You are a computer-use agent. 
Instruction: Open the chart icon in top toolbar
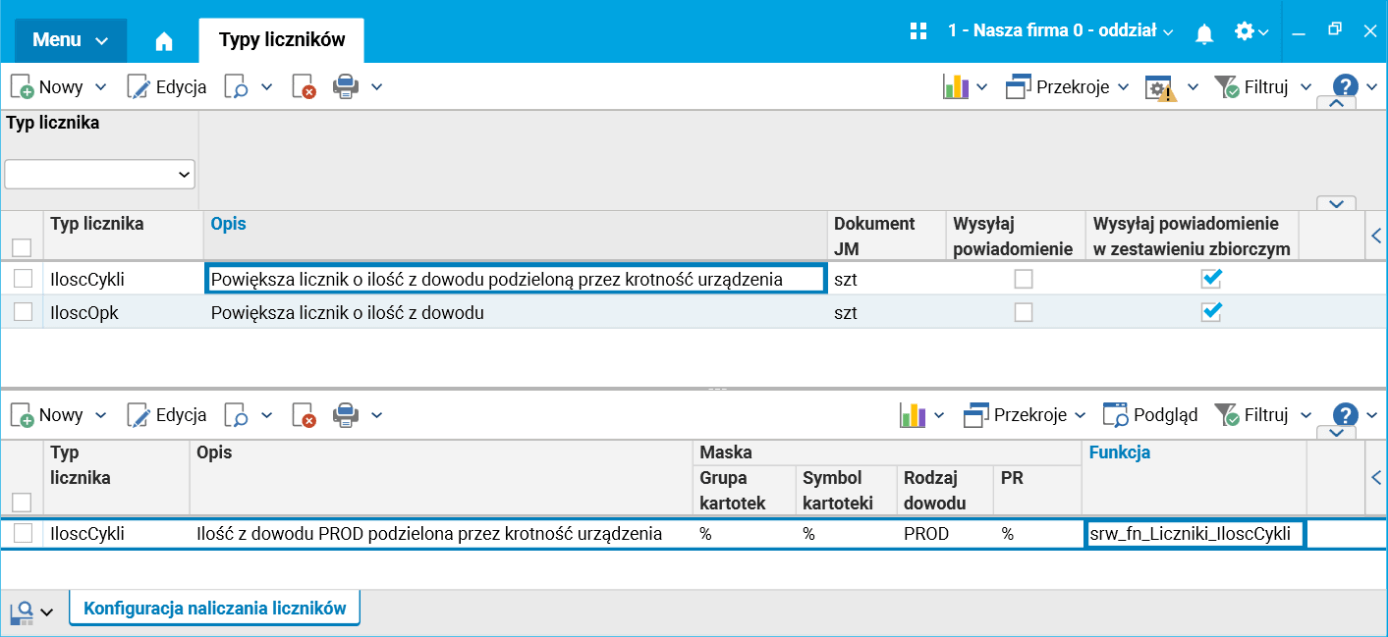point(956,87)
